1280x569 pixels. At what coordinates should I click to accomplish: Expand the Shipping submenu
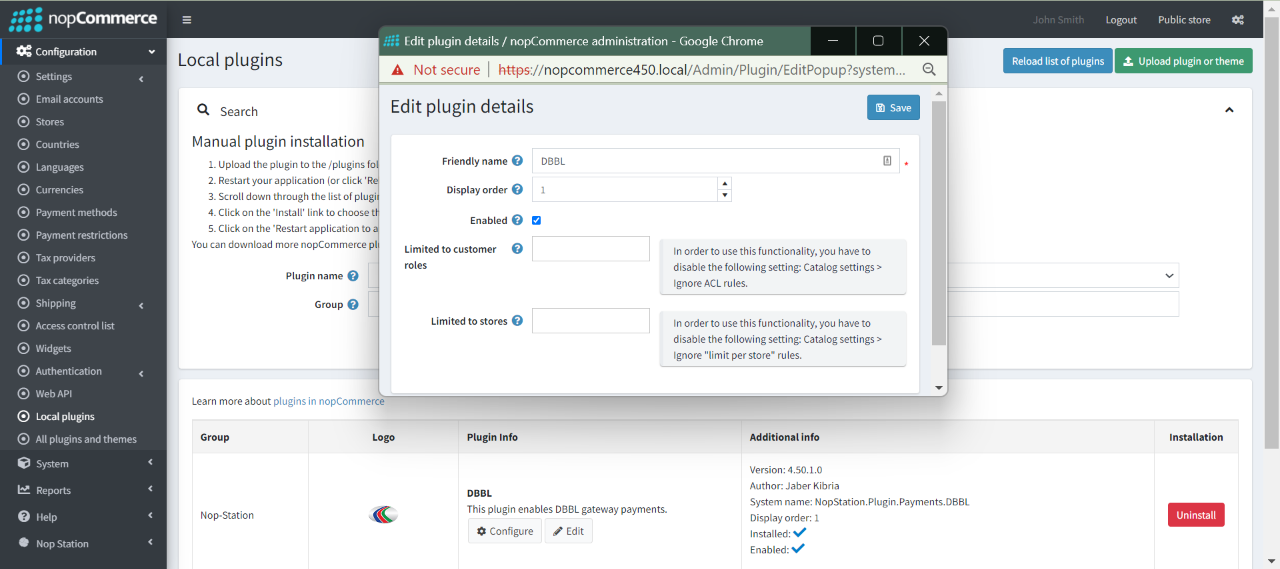coord(141,304)
